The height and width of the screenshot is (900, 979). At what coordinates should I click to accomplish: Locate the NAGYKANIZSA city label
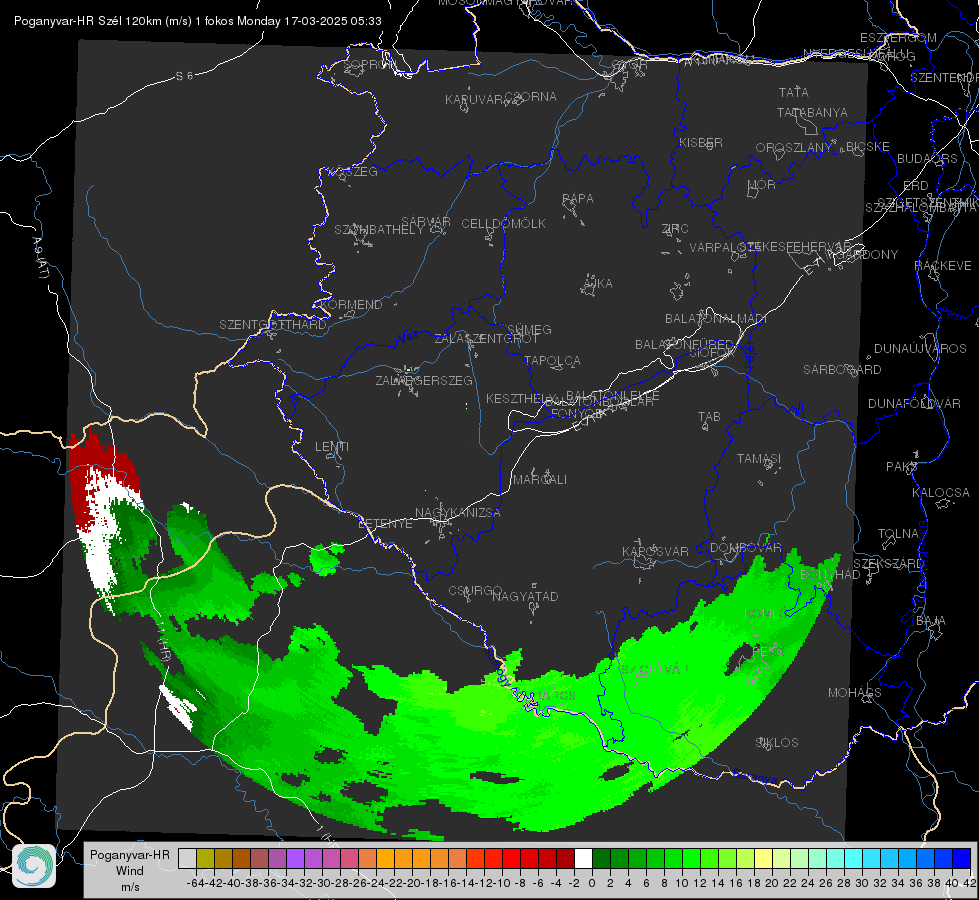click(x=458, y=513)
